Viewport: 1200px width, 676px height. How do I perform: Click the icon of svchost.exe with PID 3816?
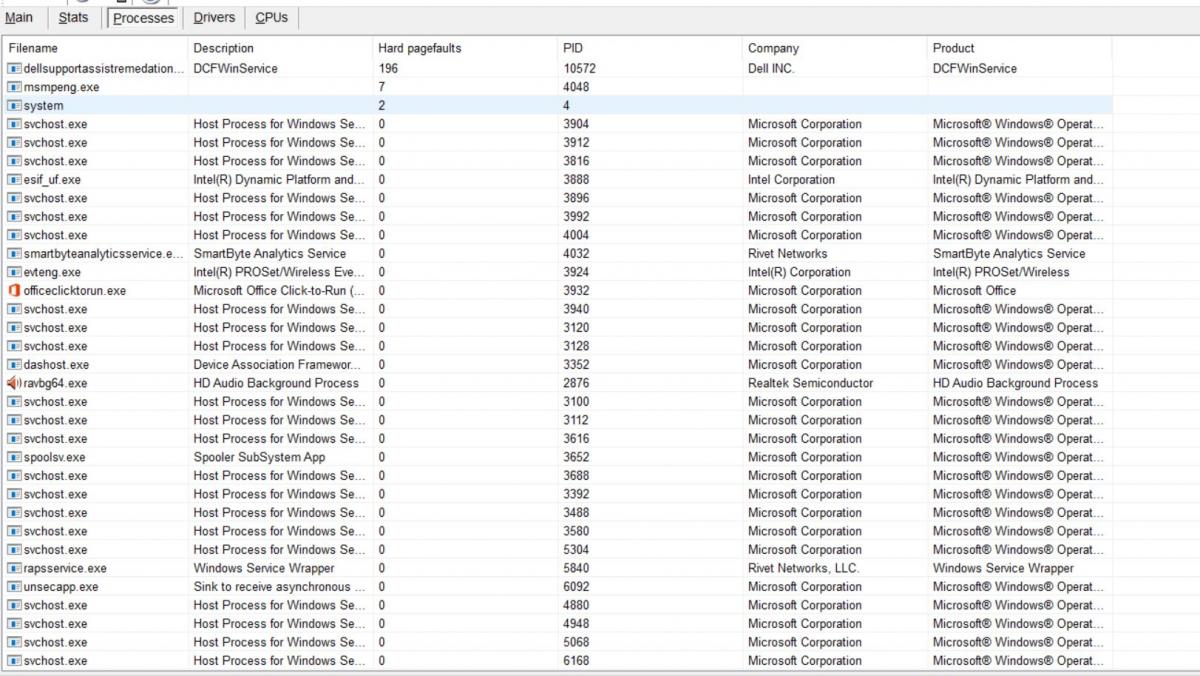click(x=15, y=161)
